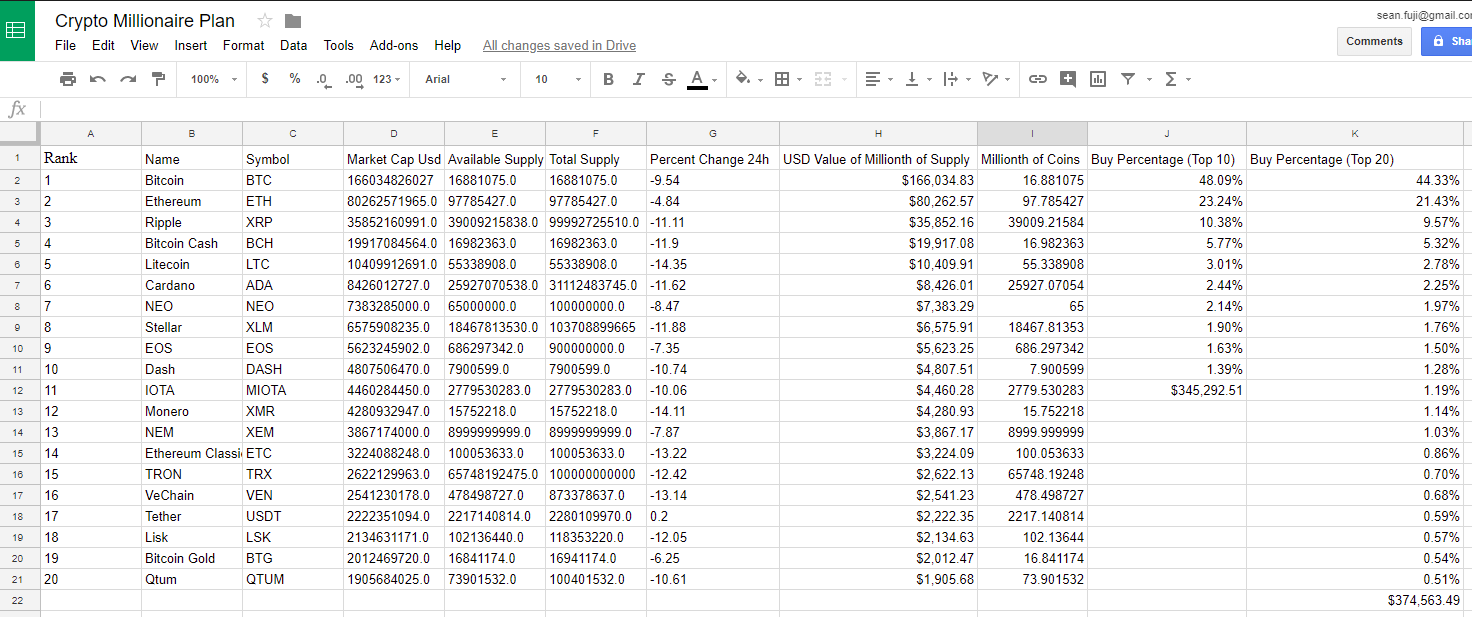Select the QTUM symbol cell
1472x617 pixels.
pos(293,579)
